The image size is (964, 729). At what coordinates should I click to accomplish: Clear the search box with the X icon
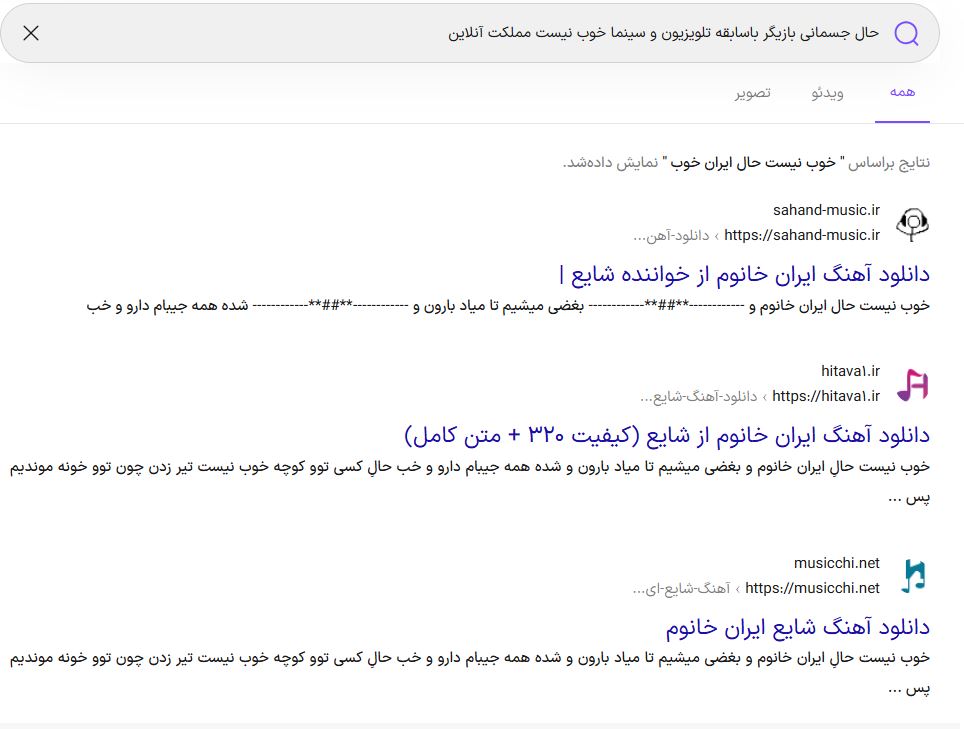click(31, 33)
